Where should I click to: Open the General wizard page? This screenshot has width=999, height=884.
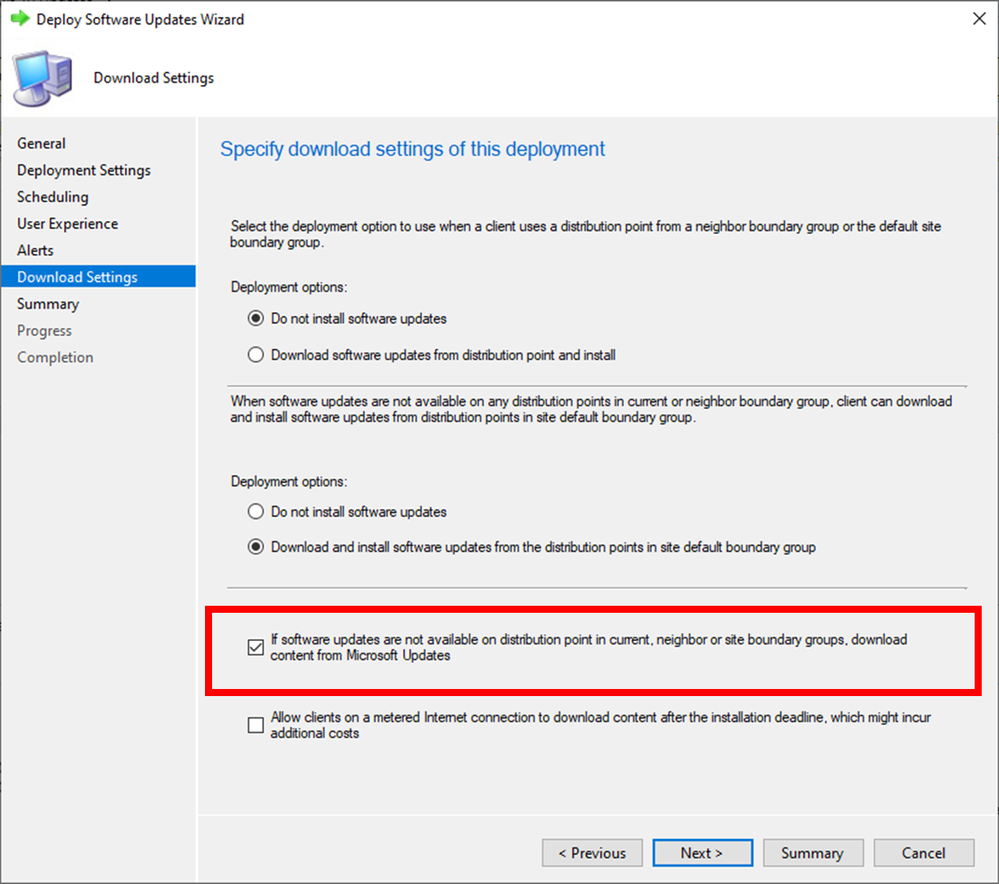pos(41,143)
